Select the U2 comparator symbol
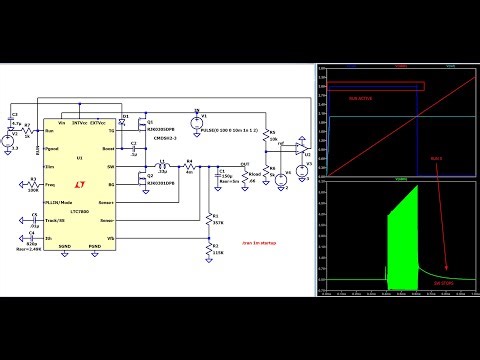 302,148
